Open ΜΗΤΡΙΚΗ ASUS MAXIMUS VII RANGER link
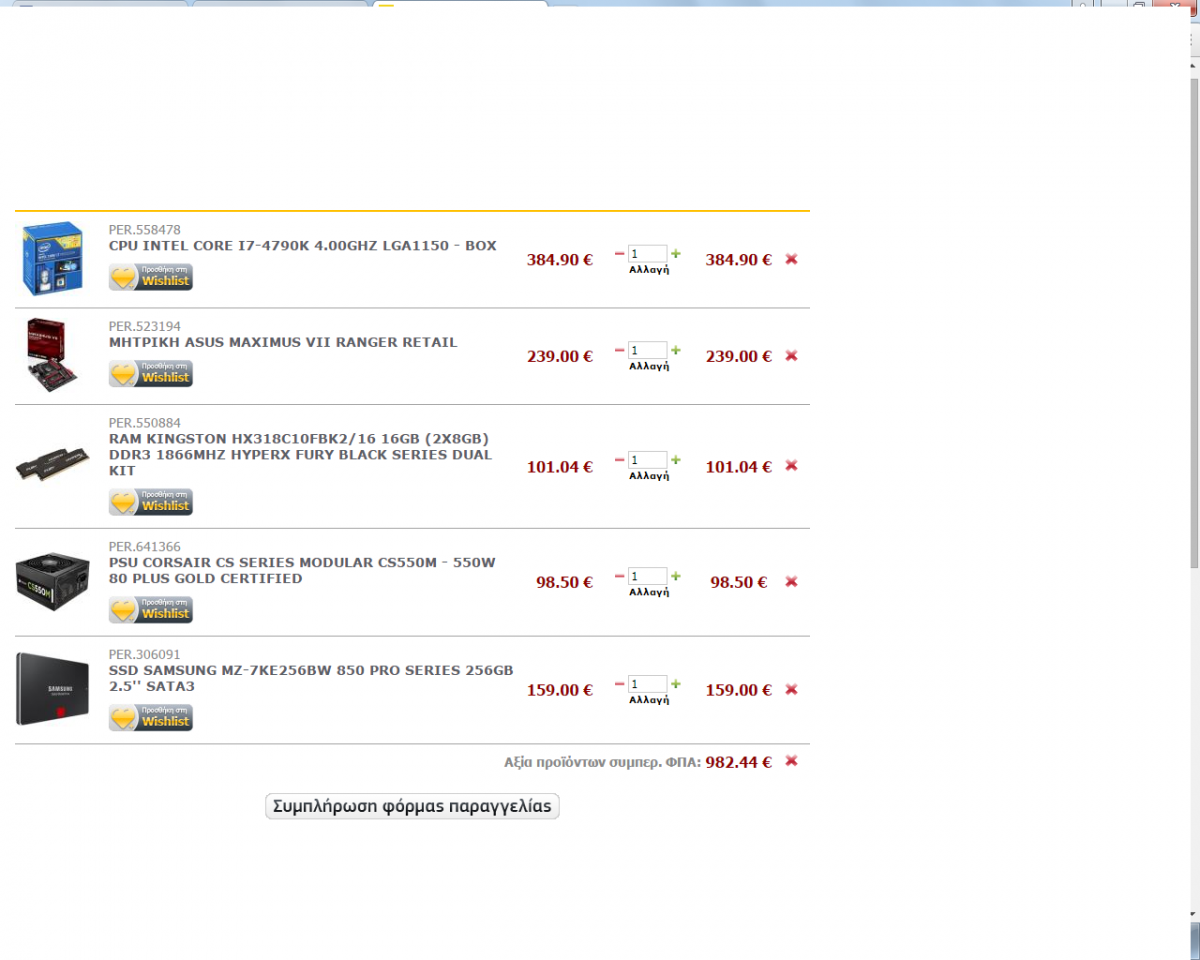 click(x=283, y=342)
